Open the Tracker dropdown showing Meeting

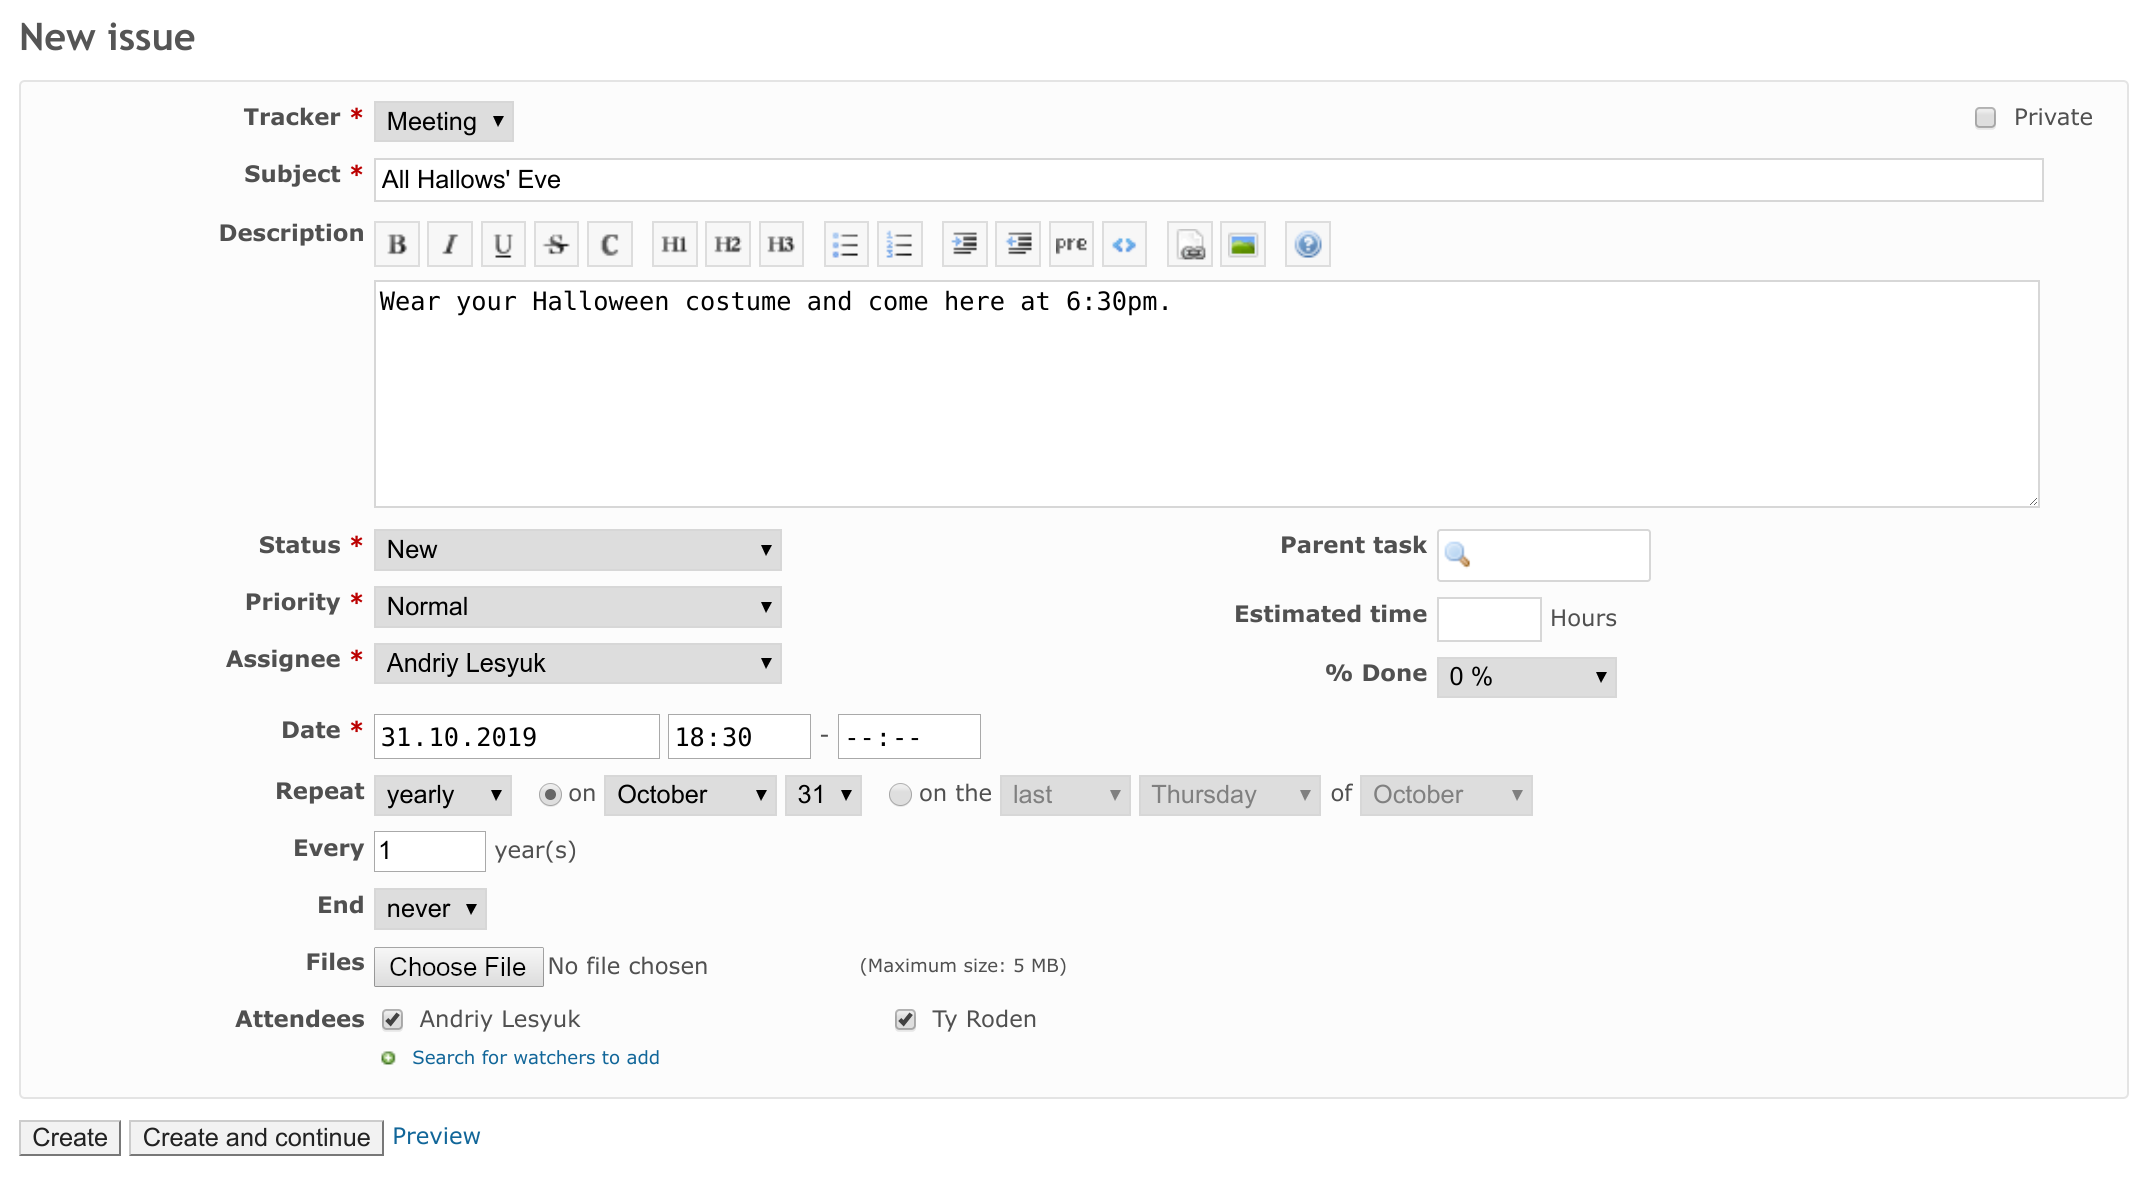click(x=444, y=121)
